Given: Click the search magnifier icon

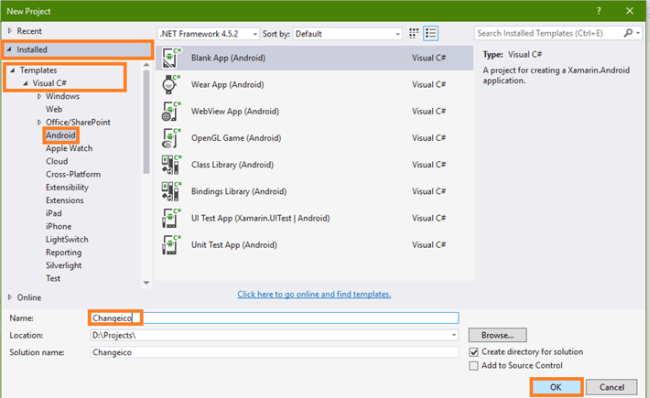Looking at the screenshot, I should point(628,33).
